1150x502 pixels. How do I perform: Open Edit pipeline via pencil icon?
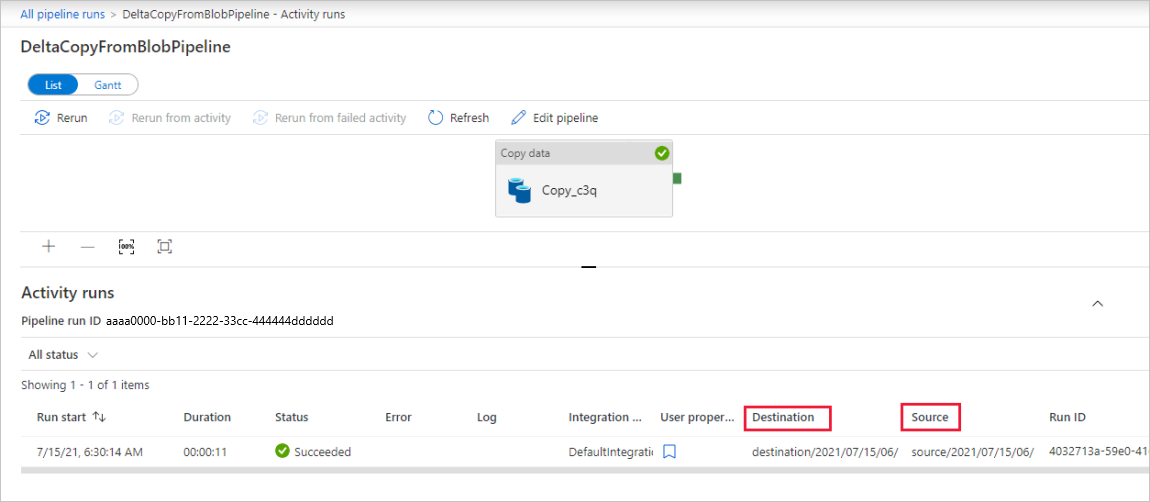518,118
